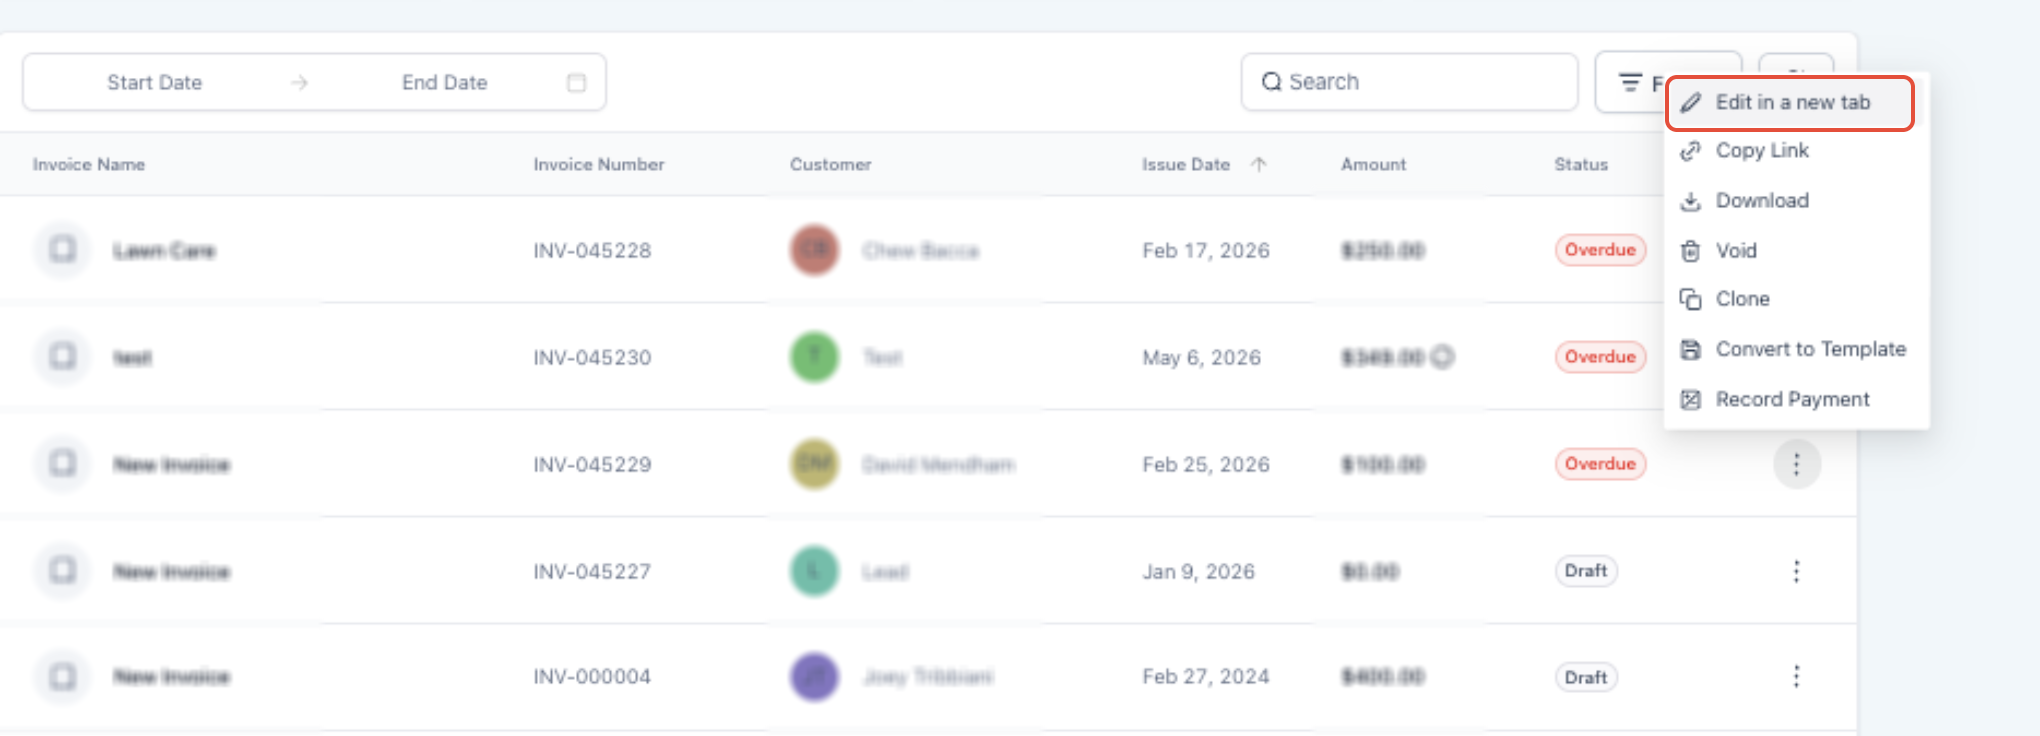Click the Start Date field
2040x736 pixels.
[155, 82]
